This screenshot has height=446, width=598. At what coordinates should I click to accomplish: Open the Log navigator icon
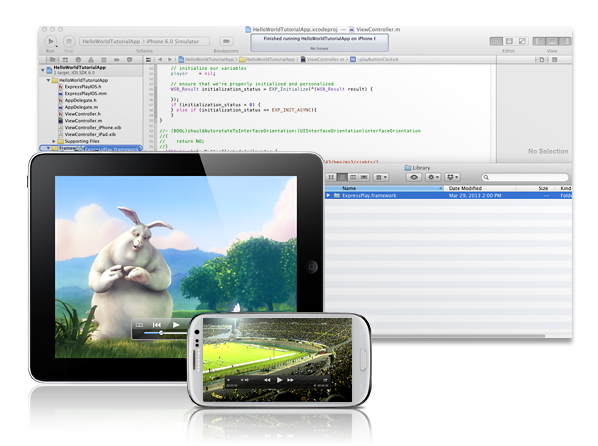click(x=129, y=60)
